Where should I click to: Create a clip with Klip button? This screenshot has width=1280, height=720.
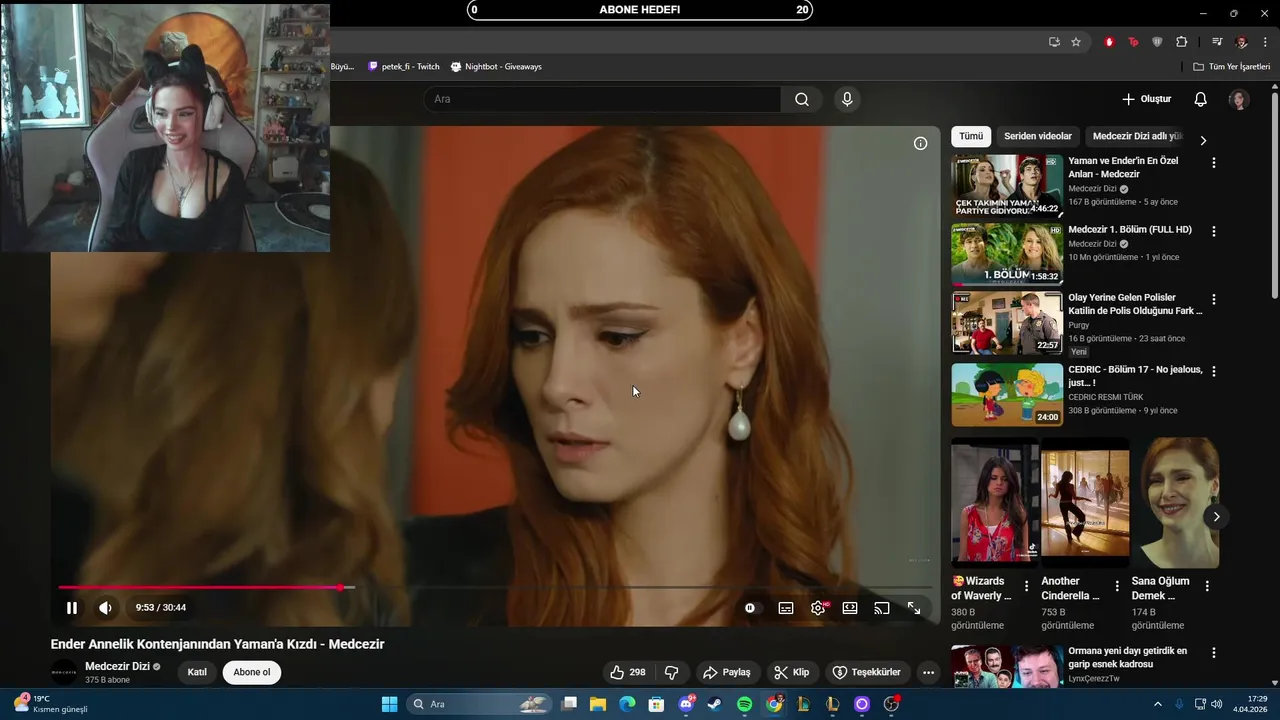point(792,672)
